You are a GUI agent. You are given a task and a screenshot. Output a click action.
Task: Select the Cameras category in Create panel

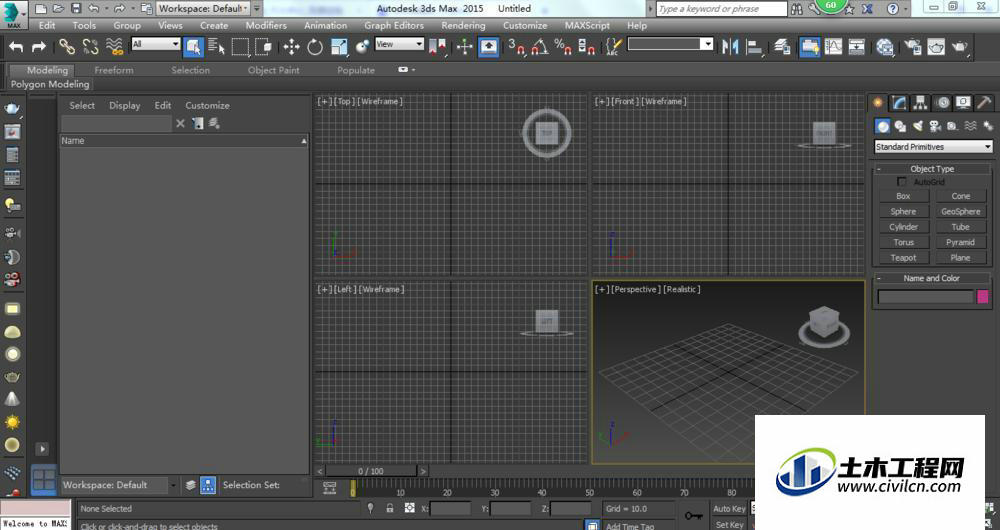[935, 126]
